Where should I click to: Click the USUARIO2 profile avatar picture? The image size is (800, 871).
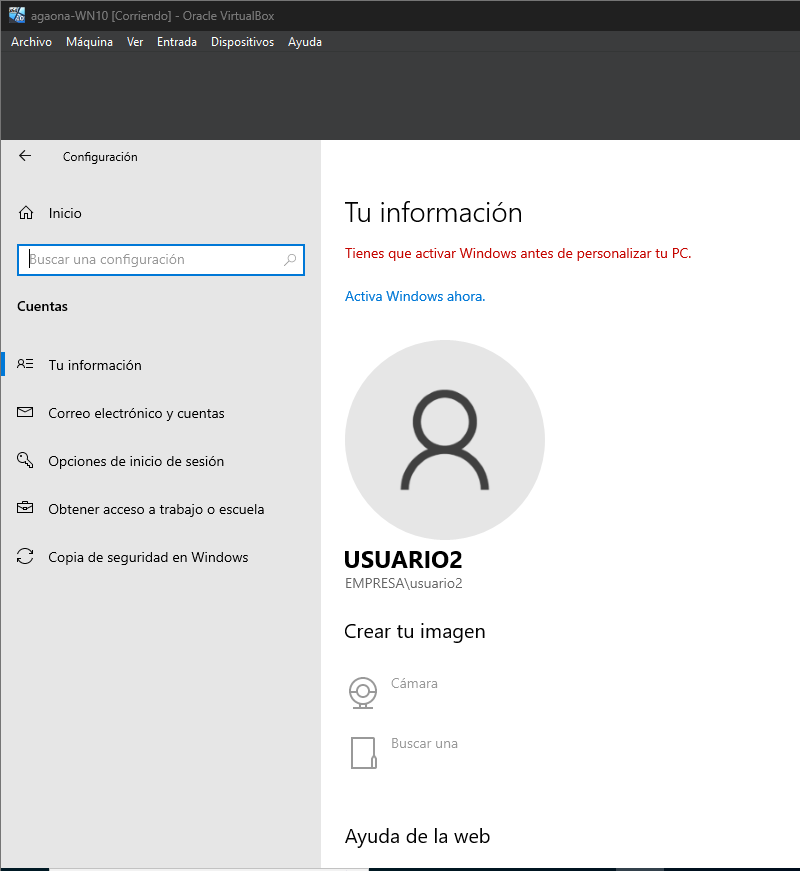tap(445, 441)
